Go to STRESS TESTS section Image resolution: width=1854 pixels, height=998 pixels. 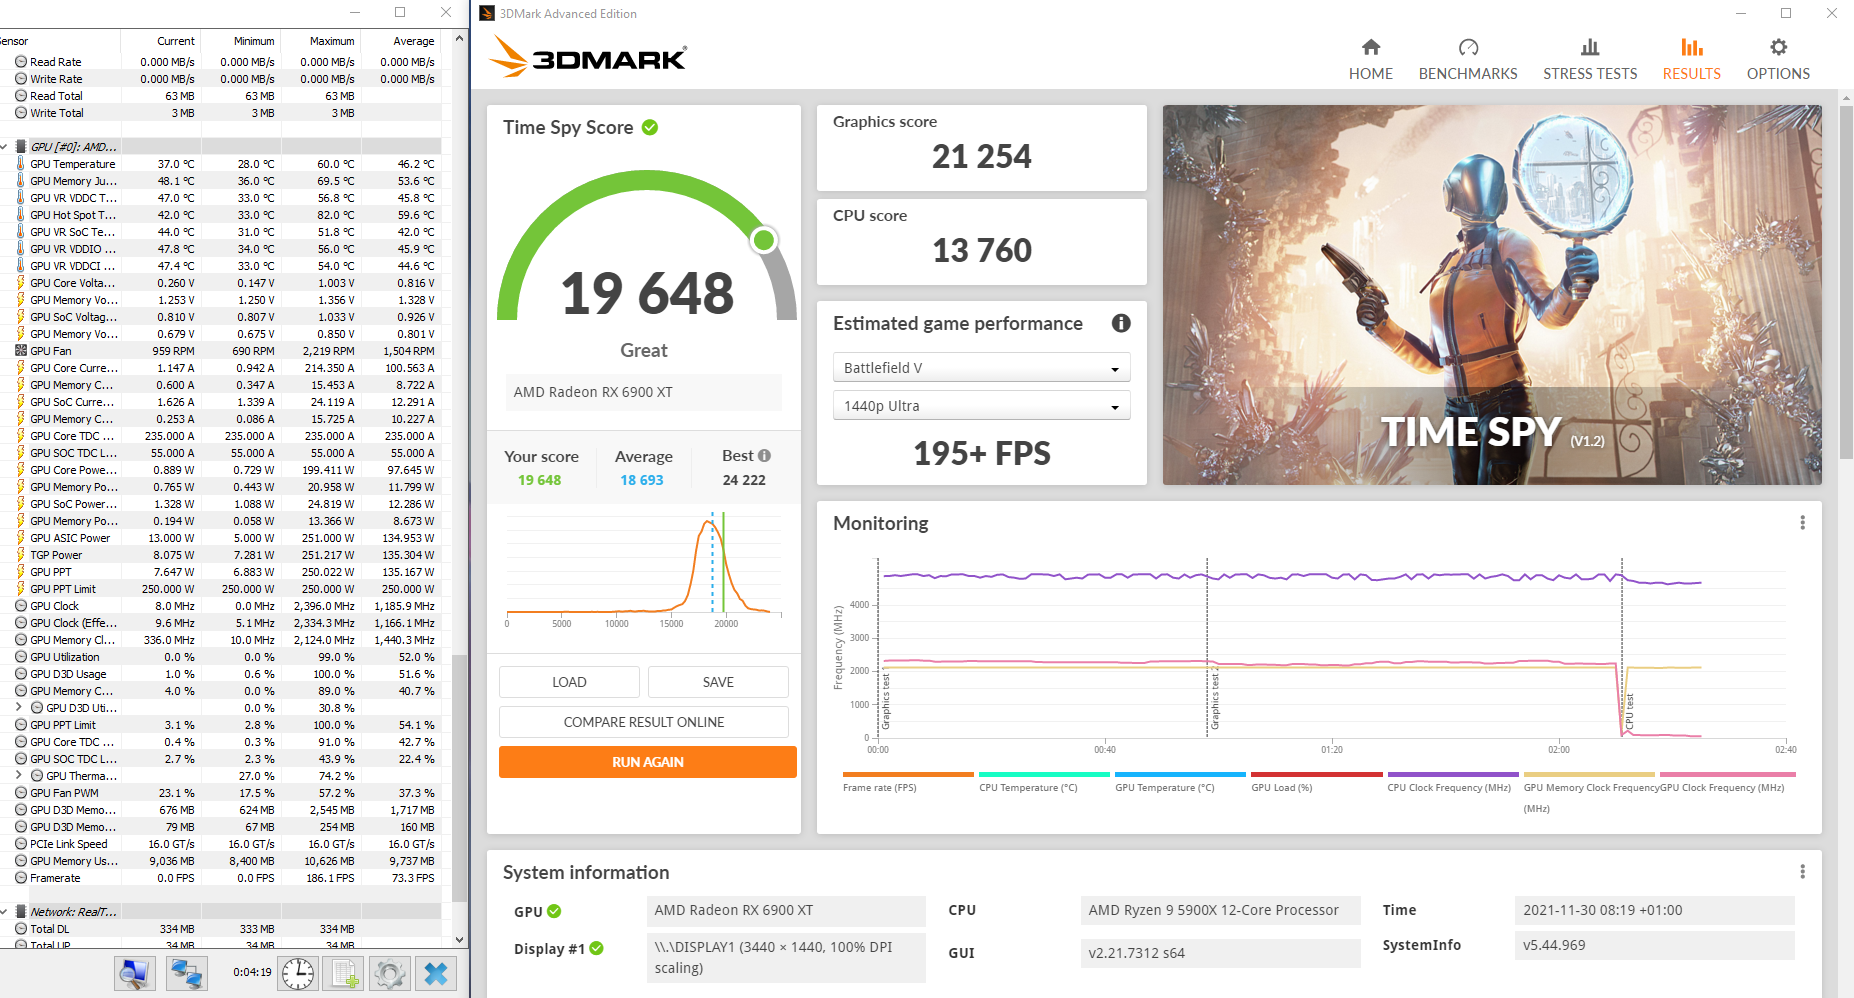pos(1589,60)
